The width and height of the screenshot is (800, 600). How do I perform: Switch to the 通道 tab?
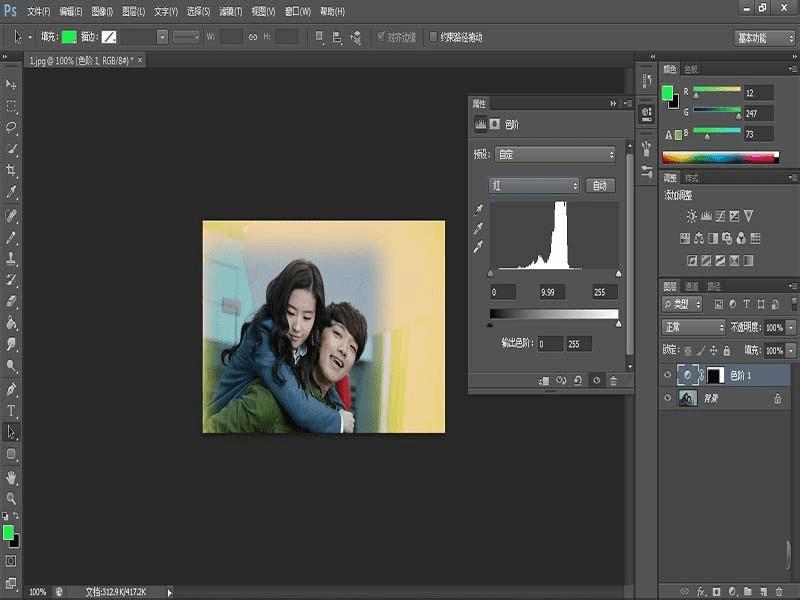click(x=691, y=286)
